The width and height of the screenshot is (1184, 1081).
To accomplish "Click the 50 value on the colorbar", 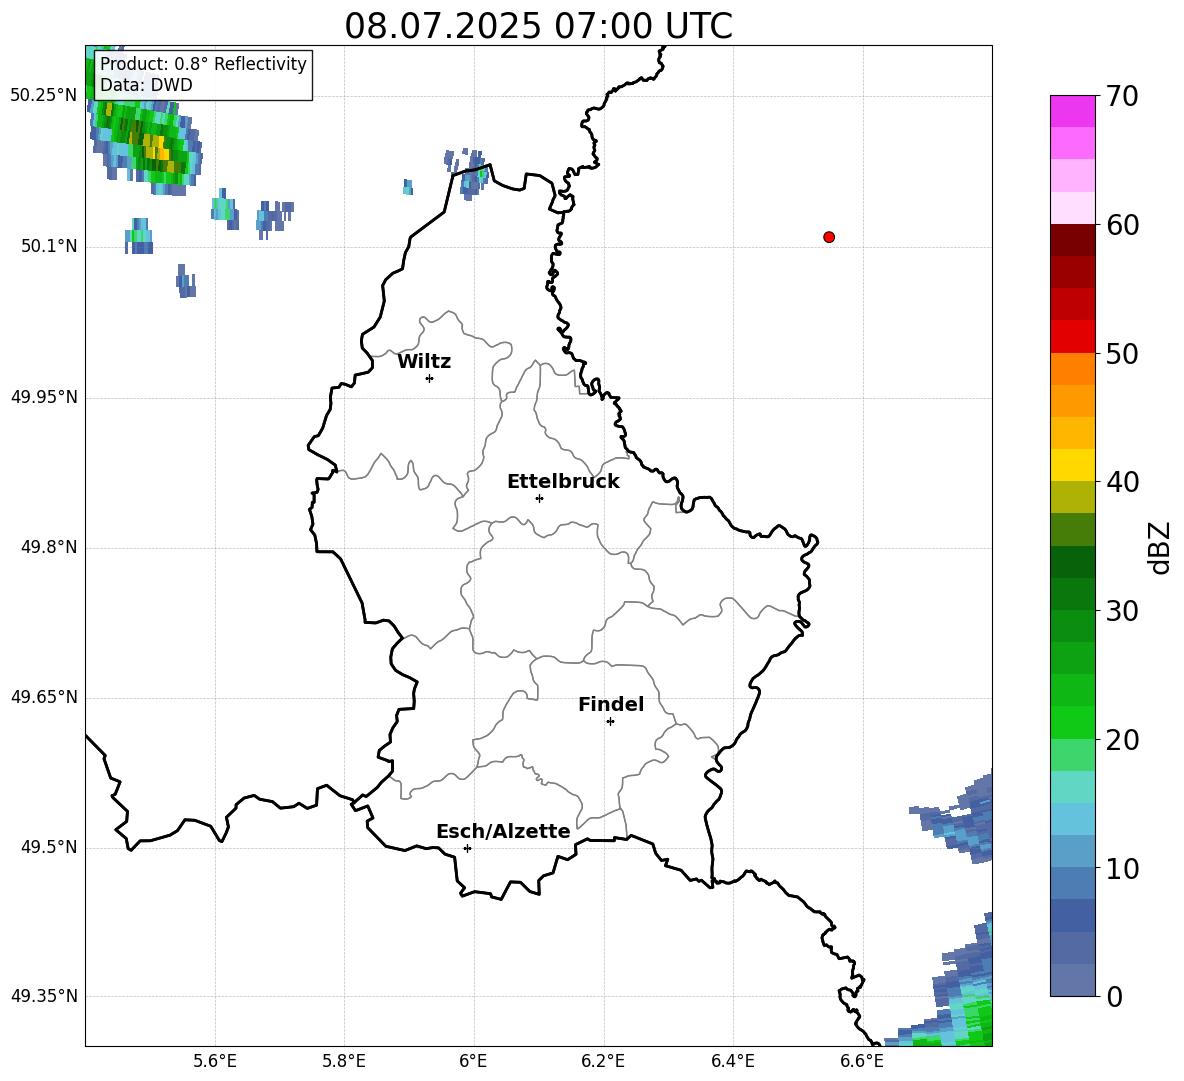I will tap(1122, 353).
